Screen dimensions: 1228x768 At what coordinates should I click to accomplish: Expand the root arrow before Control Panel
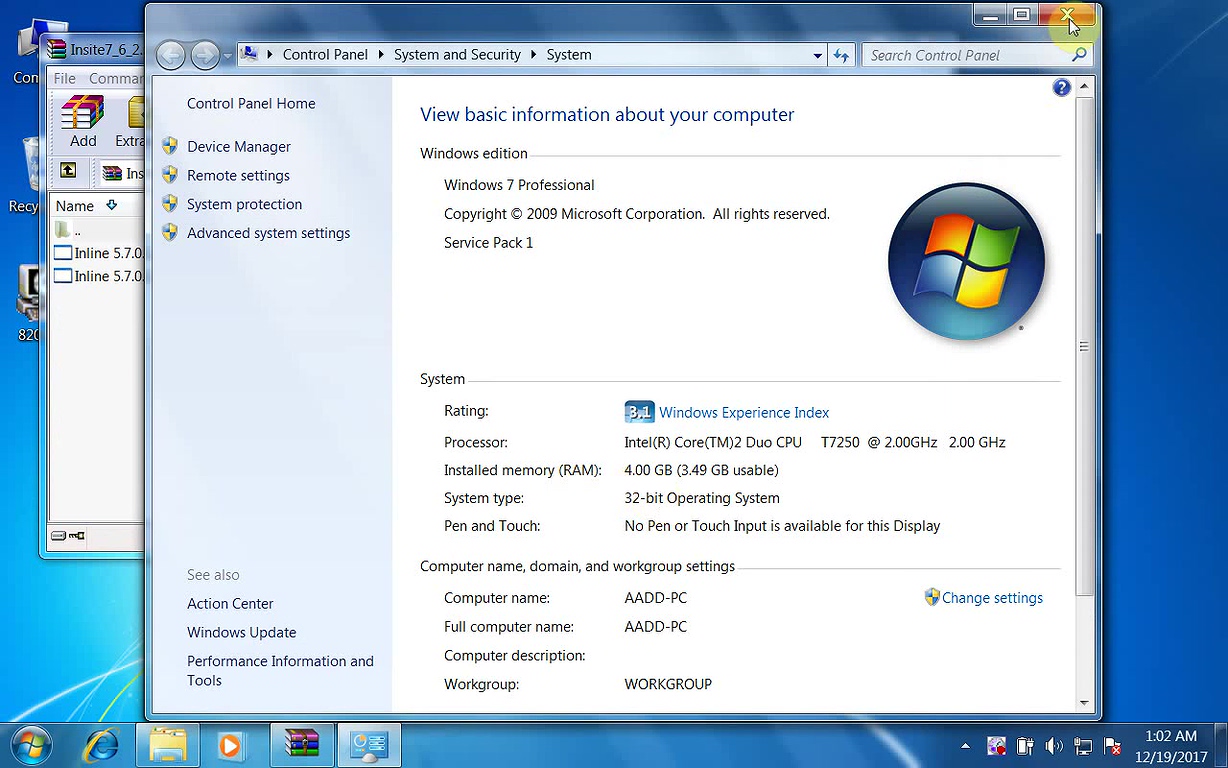(x=270, y=55)
